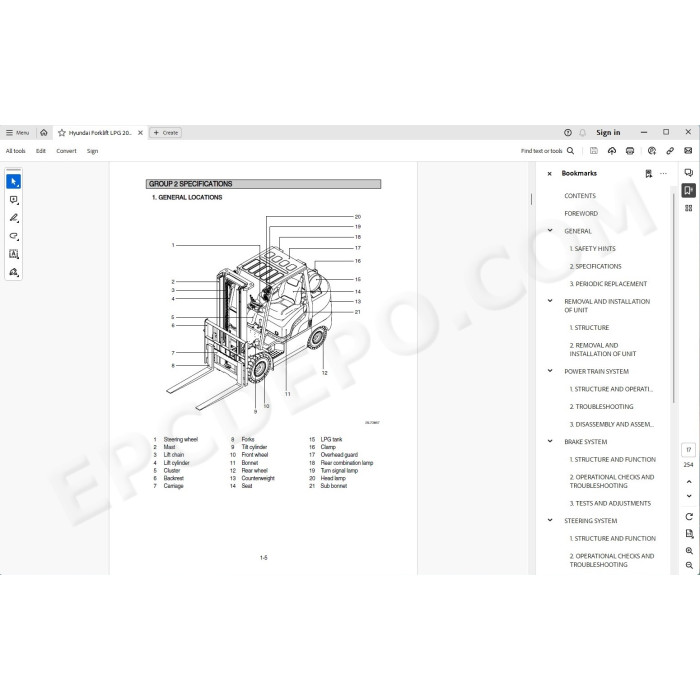Open the 3. TESTS AND ADJUSTMENTS bookmark
The image size is (700, 700).
610,504
